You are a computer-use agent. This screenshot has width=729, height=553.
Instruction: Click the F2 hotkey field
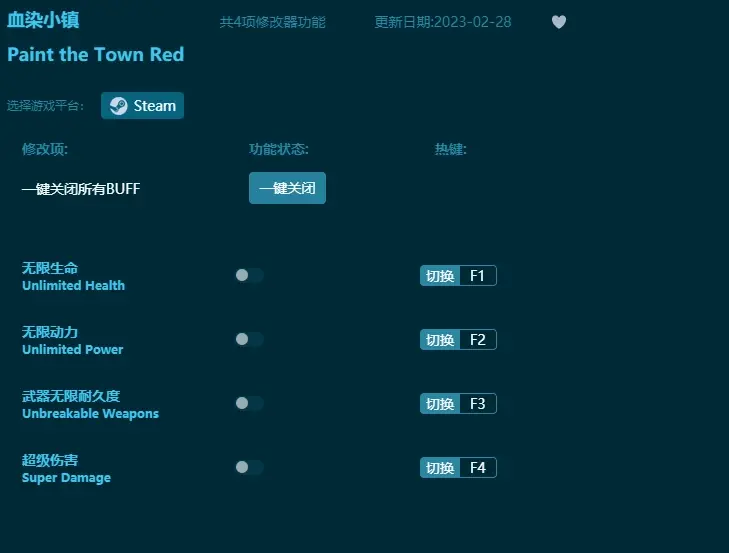coord(478,340)
